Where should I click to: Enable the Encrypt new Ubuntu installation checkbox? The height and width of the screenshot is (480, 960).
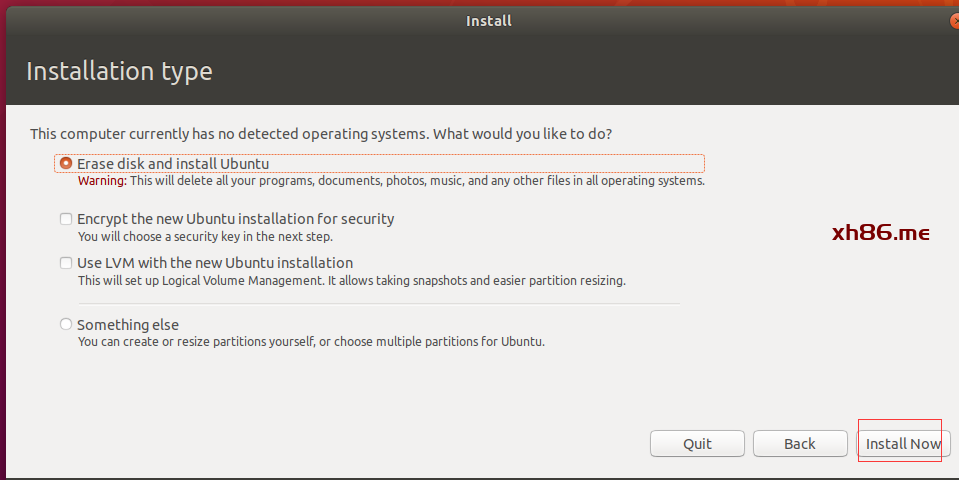tap(66, 218)
